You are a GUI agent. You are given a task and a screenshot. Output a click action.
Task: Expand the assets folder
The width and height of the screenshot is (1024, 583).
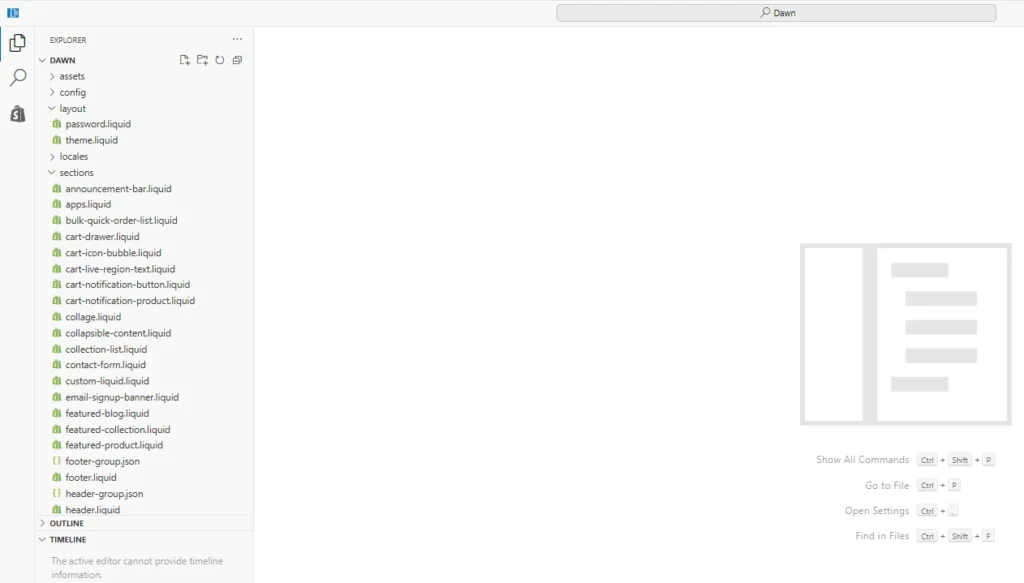tap(72, 76)
